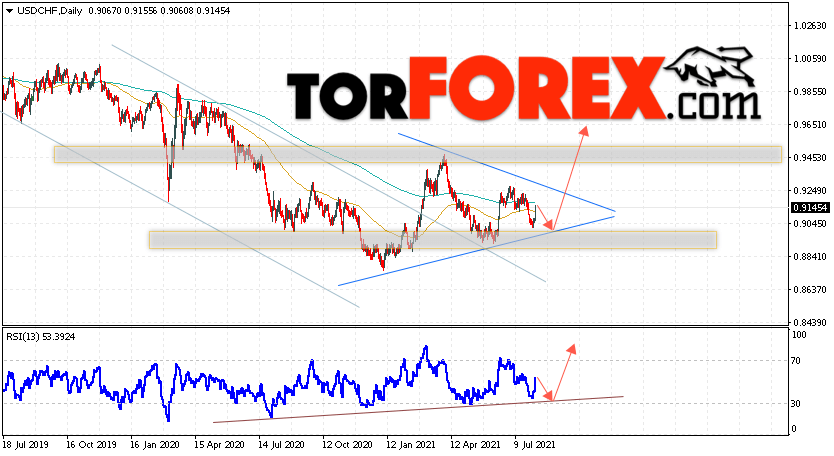Viewport: 834px width, 456px height.
Task: Click price level 0.98550 on the scale
Action: click(810, 92)
